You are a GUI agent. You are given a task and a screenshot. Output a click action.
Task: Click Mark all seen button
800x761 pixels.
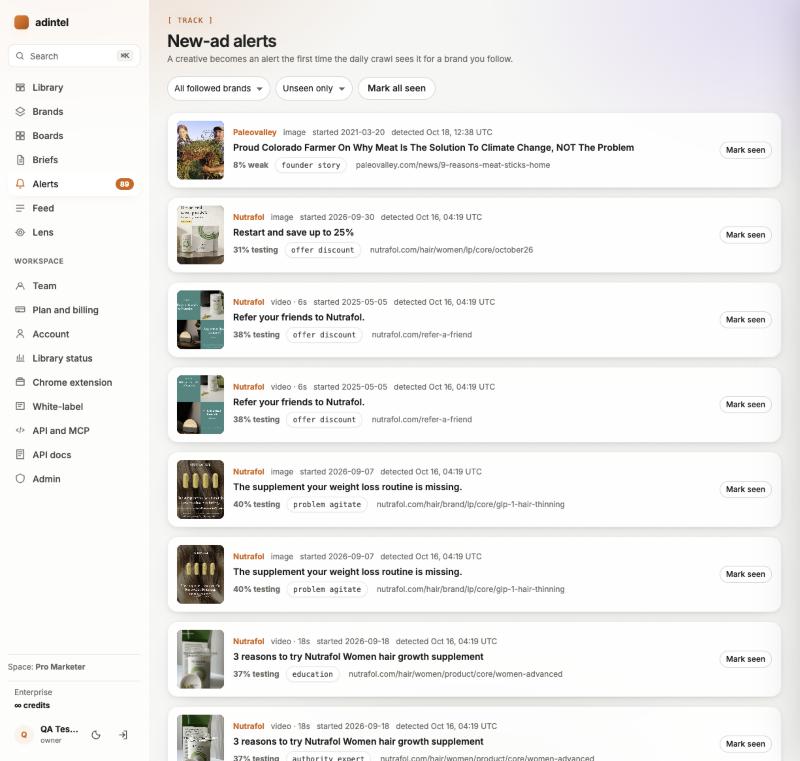pyautogui.click(x=396, y=88)
